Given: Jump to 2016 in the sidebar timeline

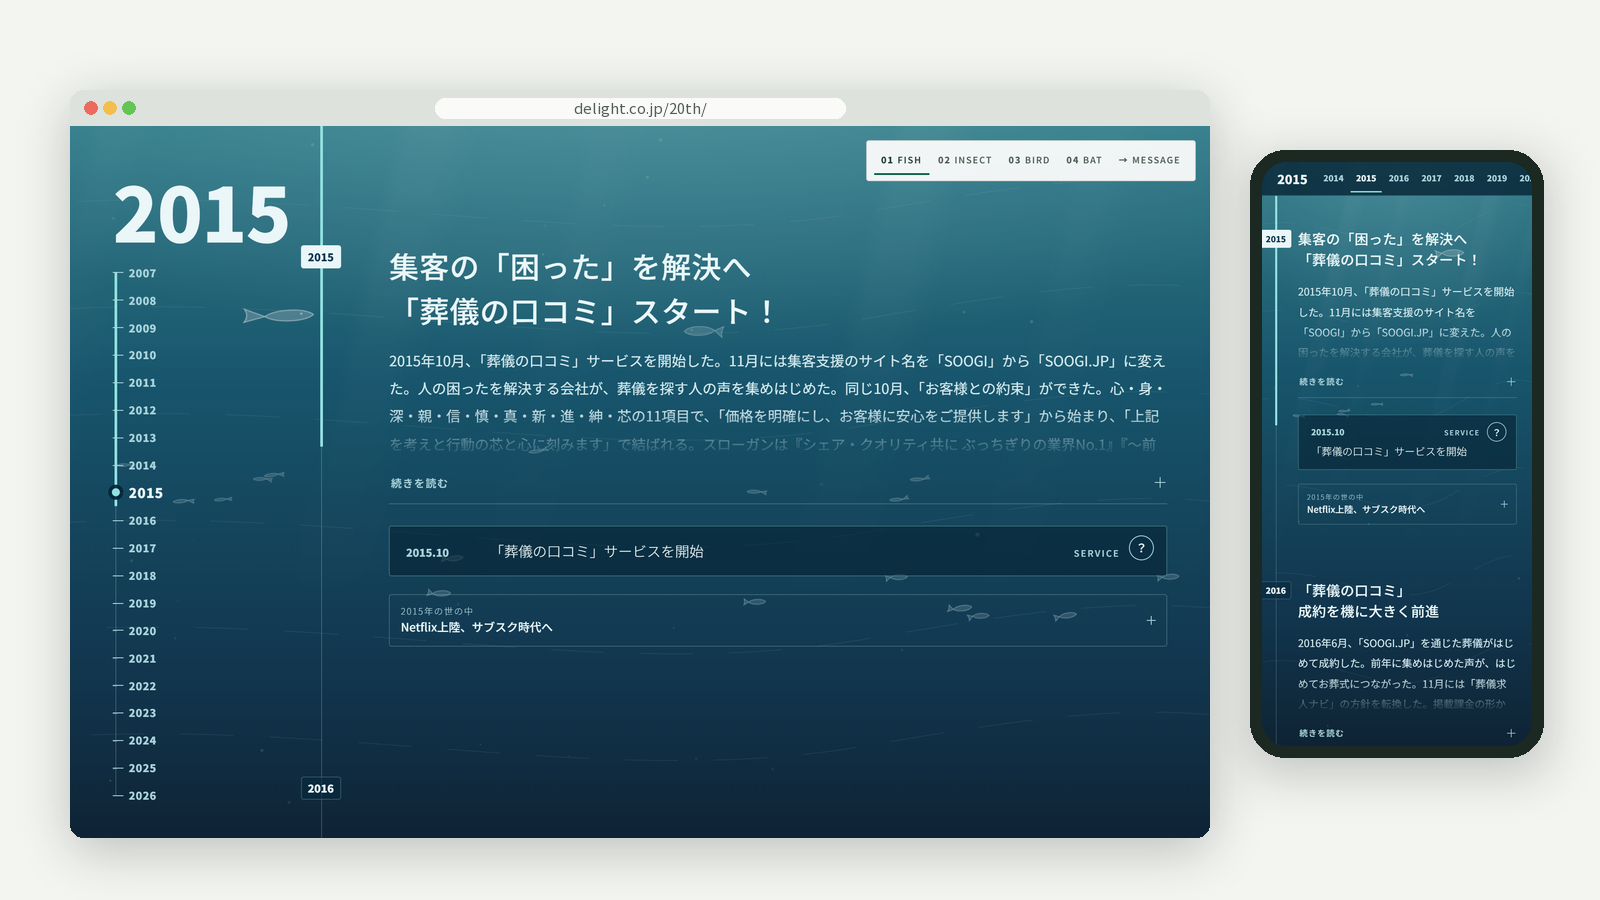Looking at the screenshot, I should pyautogui.click(x=142, y=521).
